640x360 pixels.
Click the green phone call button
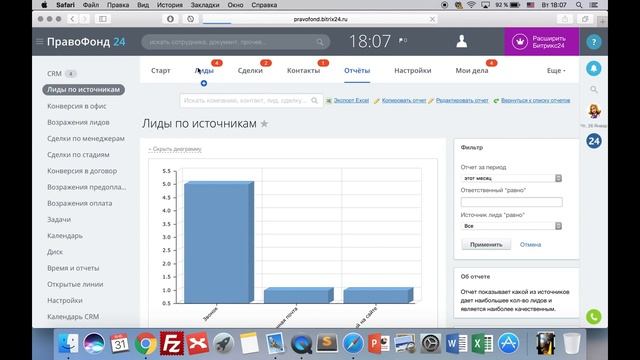point(594,317)
